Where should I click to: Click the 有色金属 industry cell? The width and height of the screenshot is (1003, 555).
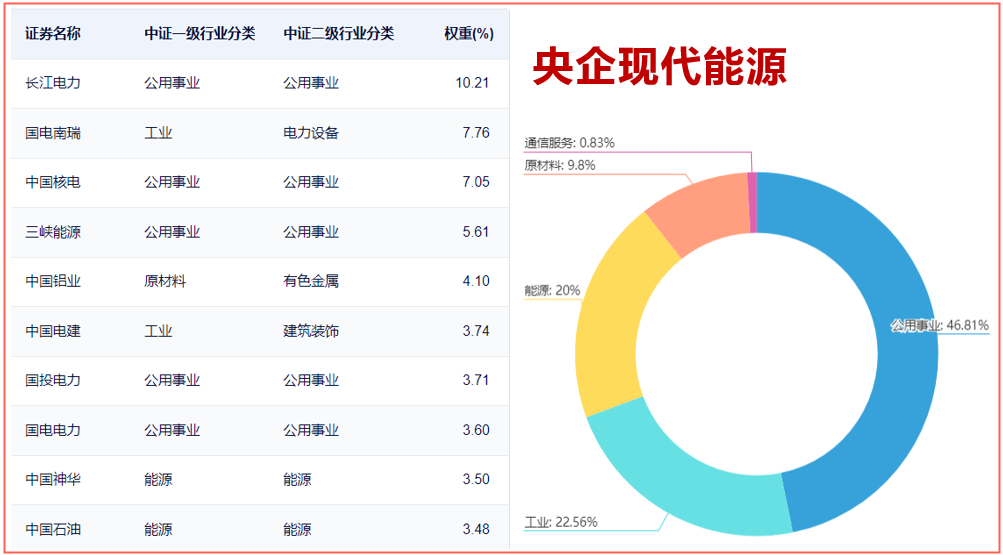pos(311,281)
